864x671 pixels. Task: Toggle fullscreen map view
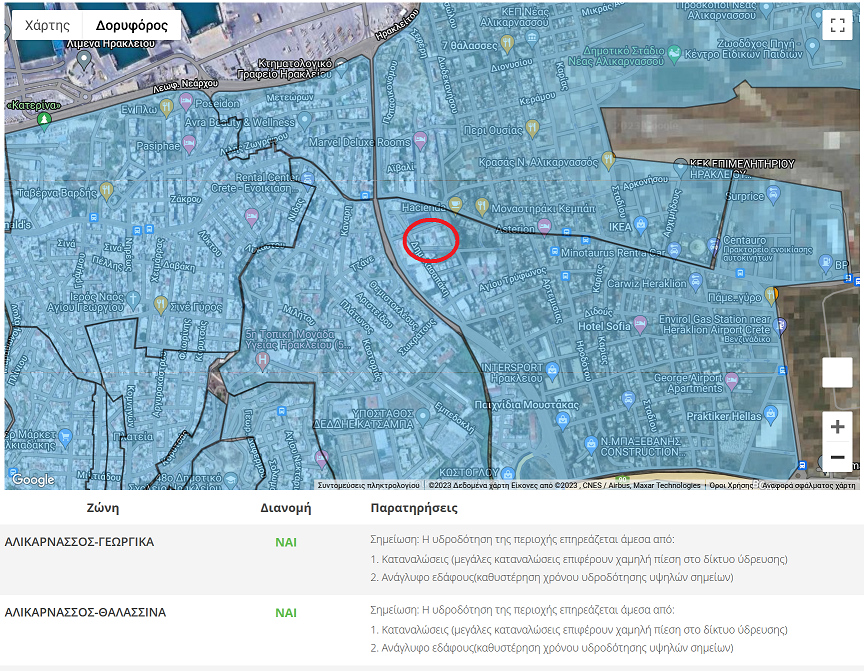point(835,26)
